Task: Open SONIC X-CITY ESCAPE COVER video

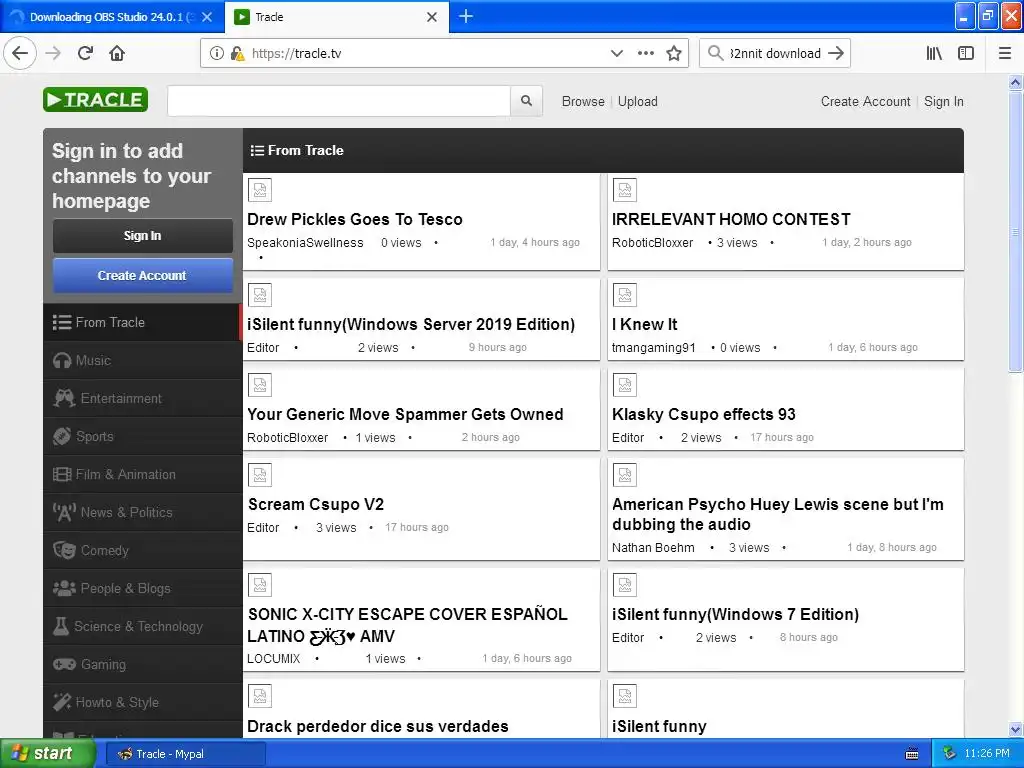Action: [408, 625]
